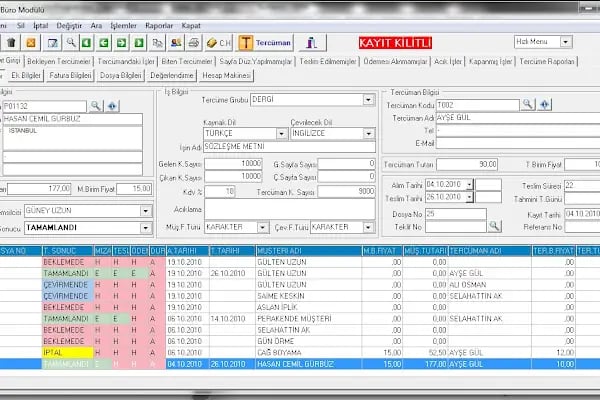Click the Dosya Bilgileri button

tap(121, 75)
